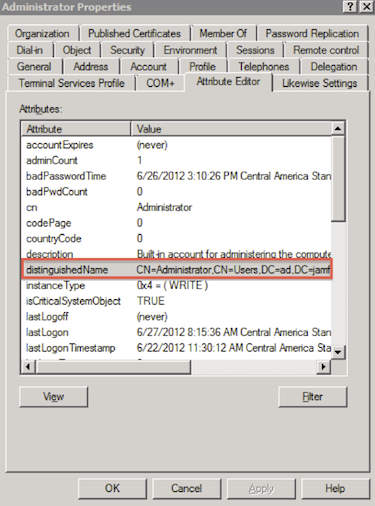Select the badPwdCount attribute row
375x506 pixels.
click(x=177, y=192)
